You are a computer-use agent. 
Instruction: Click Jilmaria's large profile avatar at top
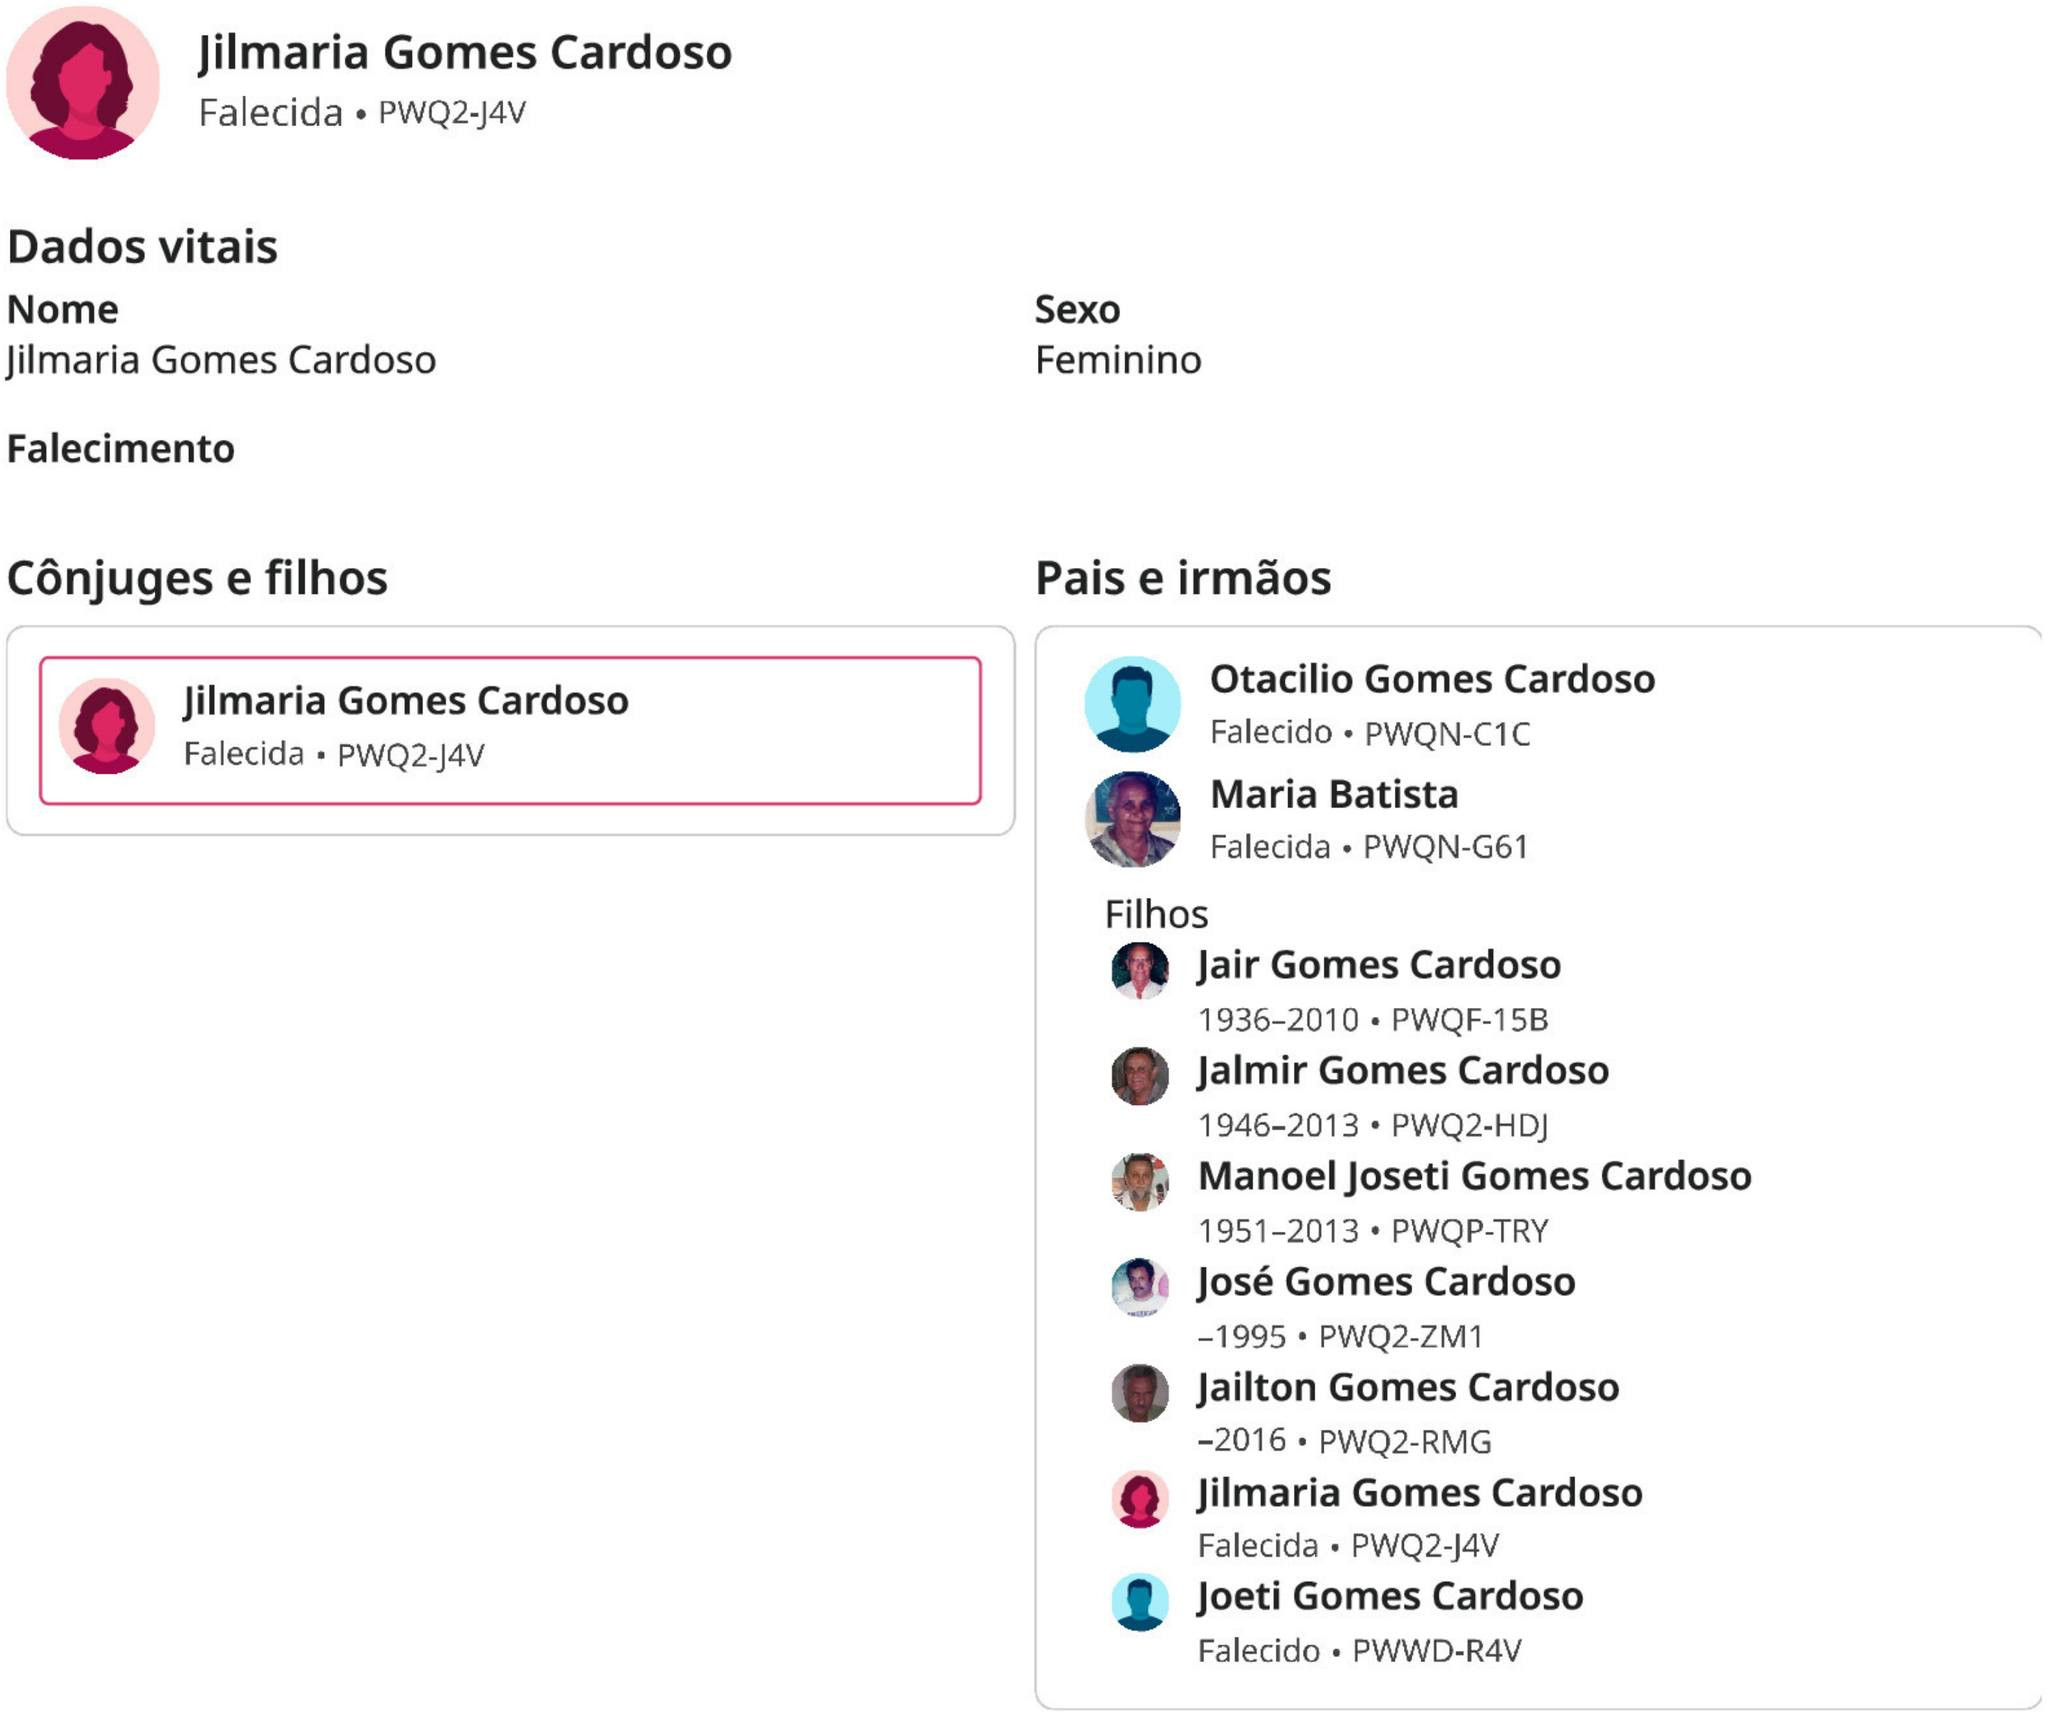[83, 83]
